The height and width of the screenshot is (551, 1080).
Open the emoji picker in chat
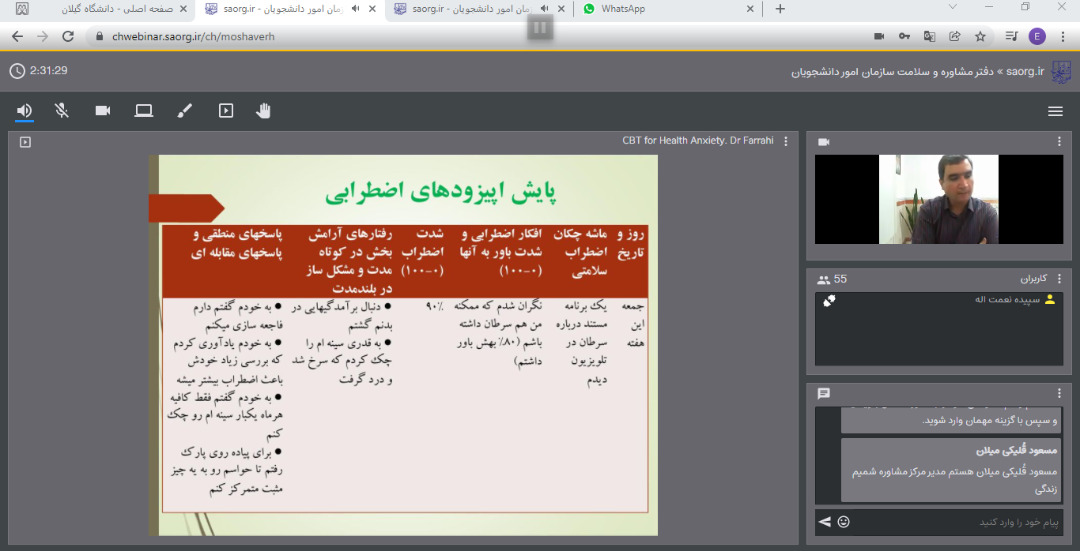(844, 522)
